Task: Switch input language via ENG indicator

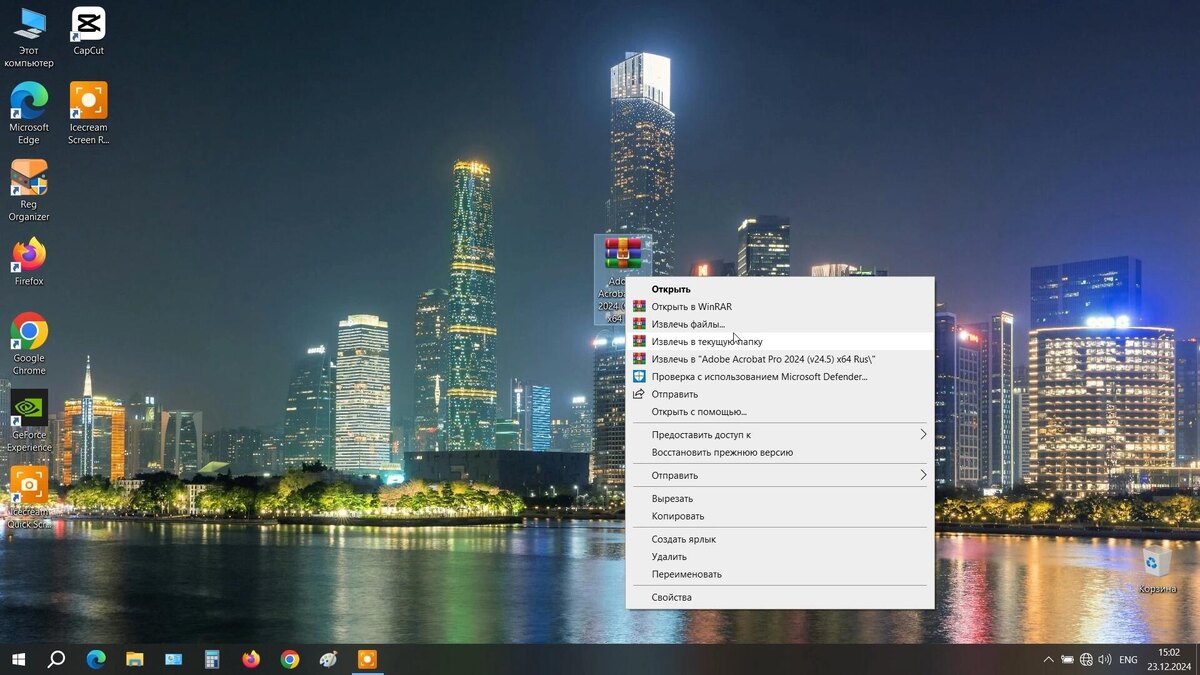Action: (x=1128, y=660)
